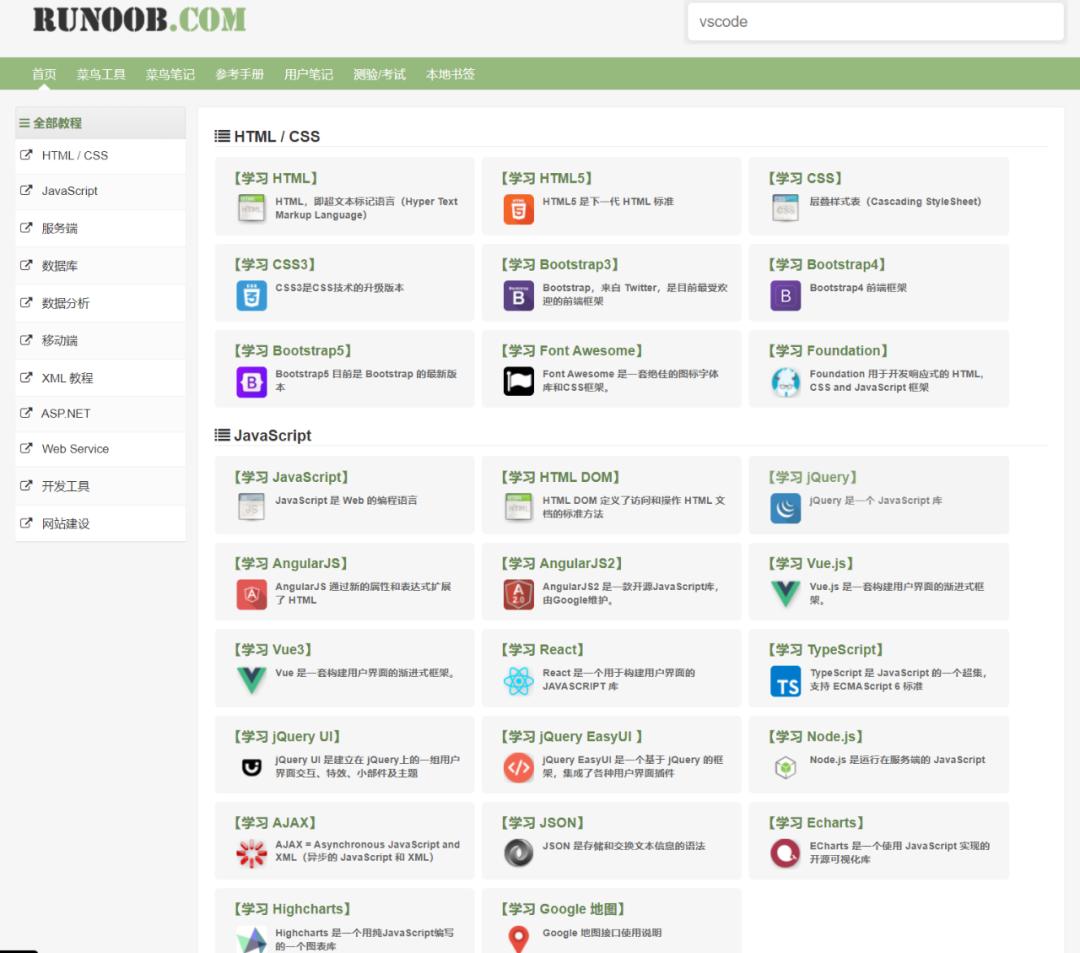
Task: Click the blue CSS3 shield icon
Action: pos(251,295)
